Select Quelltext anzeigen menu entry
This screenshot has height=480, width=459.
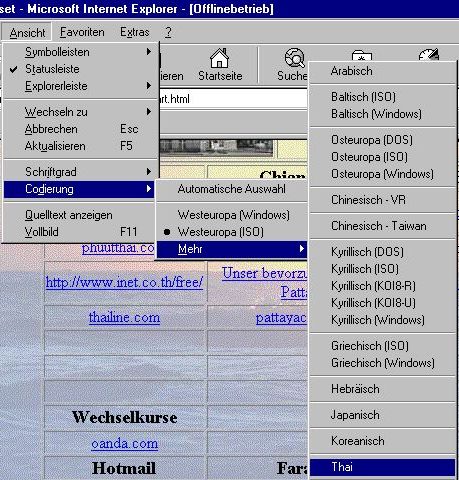pos(80,215)
